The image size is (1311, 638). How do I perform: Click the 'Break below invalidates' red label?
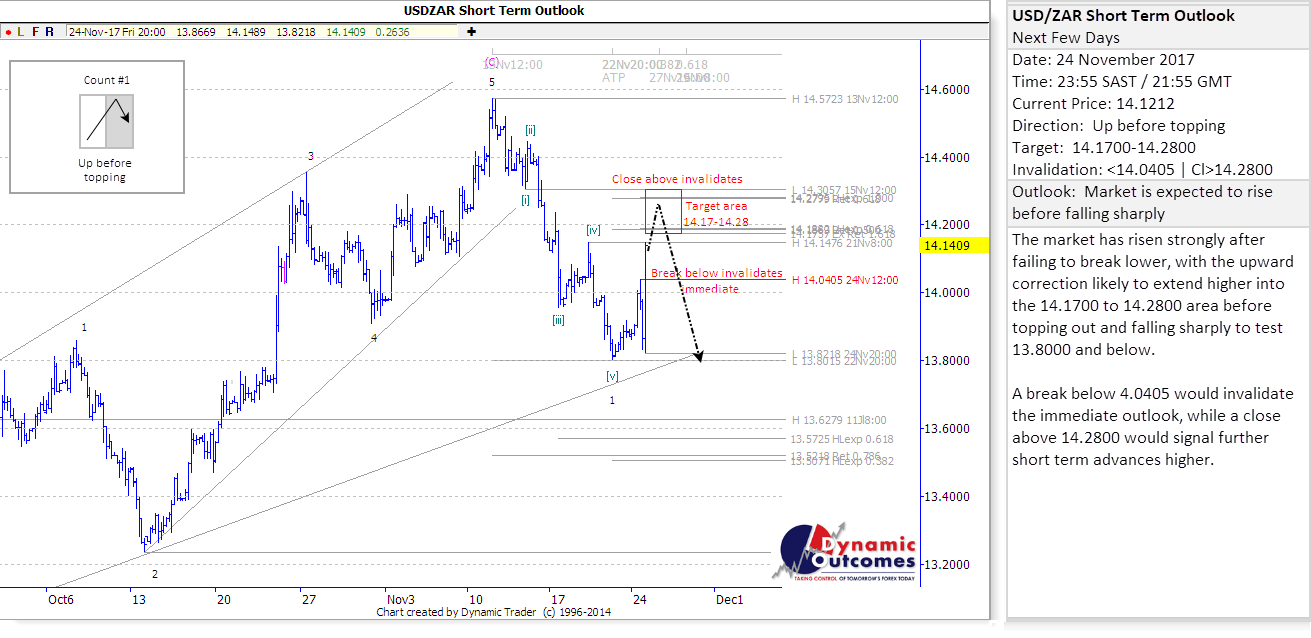coord(717,273)
